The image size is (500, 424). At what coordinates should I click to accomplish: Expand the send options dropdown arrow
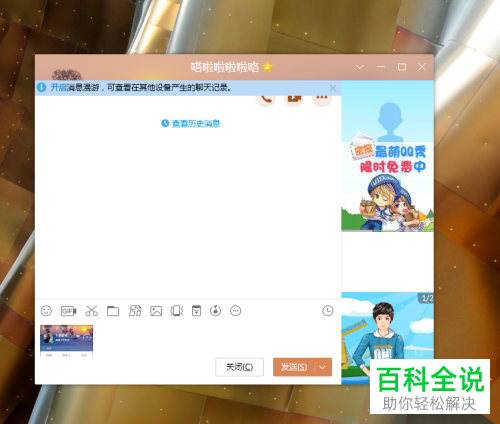click(x=322, y=367)
